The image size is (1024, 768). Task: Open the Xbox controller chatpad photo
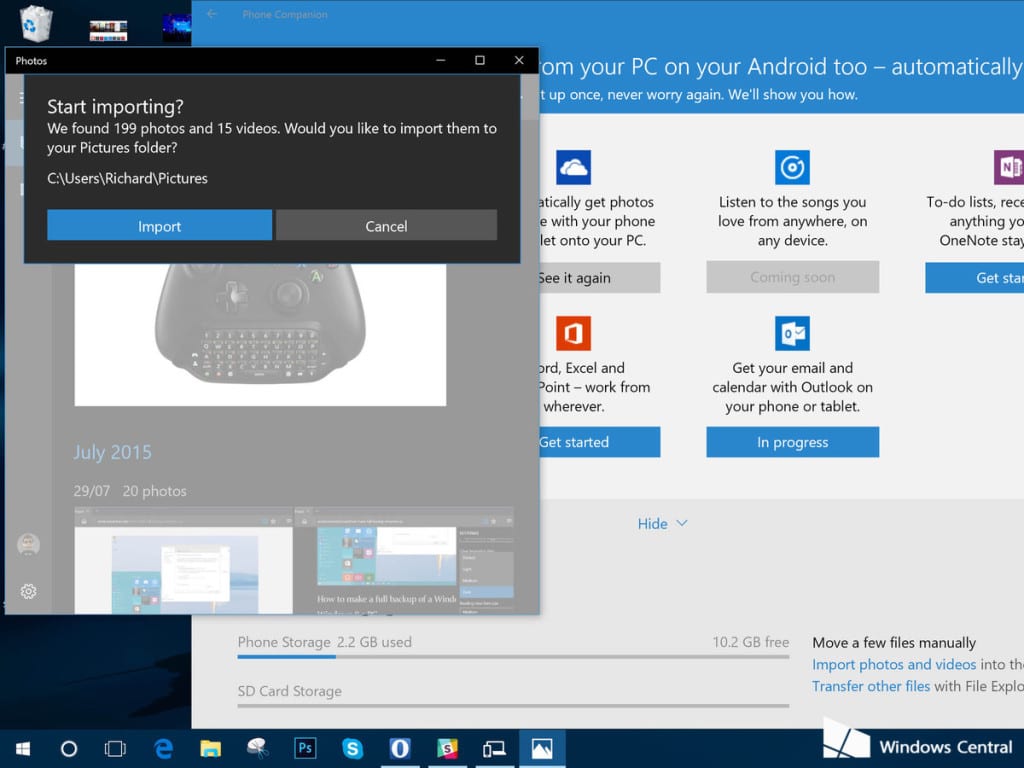coord(260,334)
